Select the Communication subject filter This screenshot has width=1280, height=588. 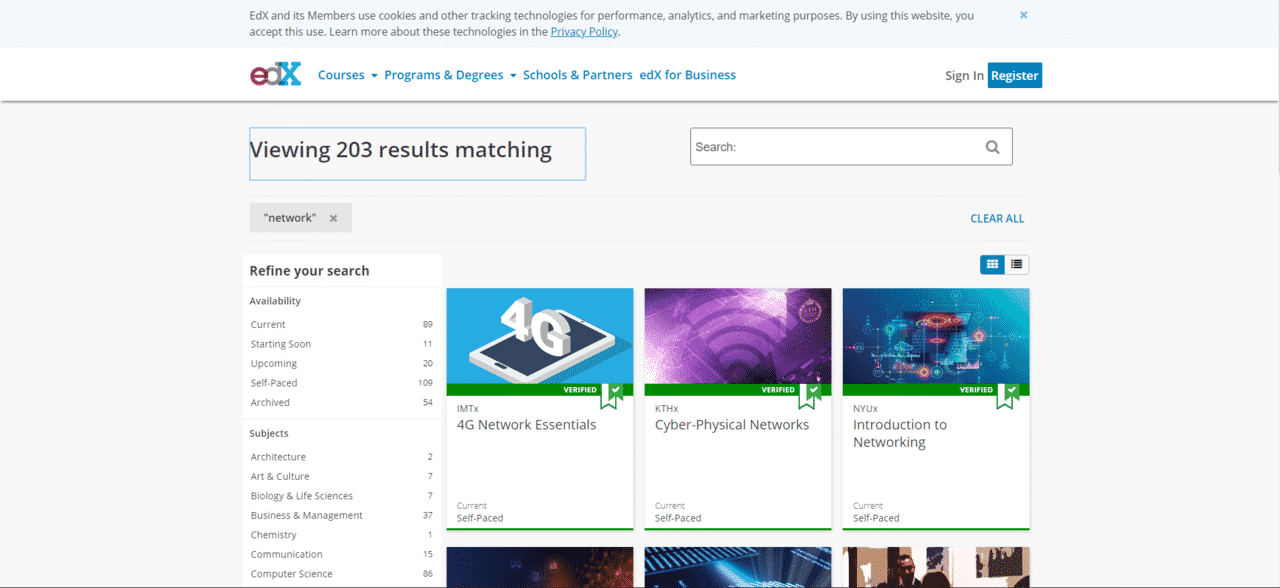coord(342,555)
